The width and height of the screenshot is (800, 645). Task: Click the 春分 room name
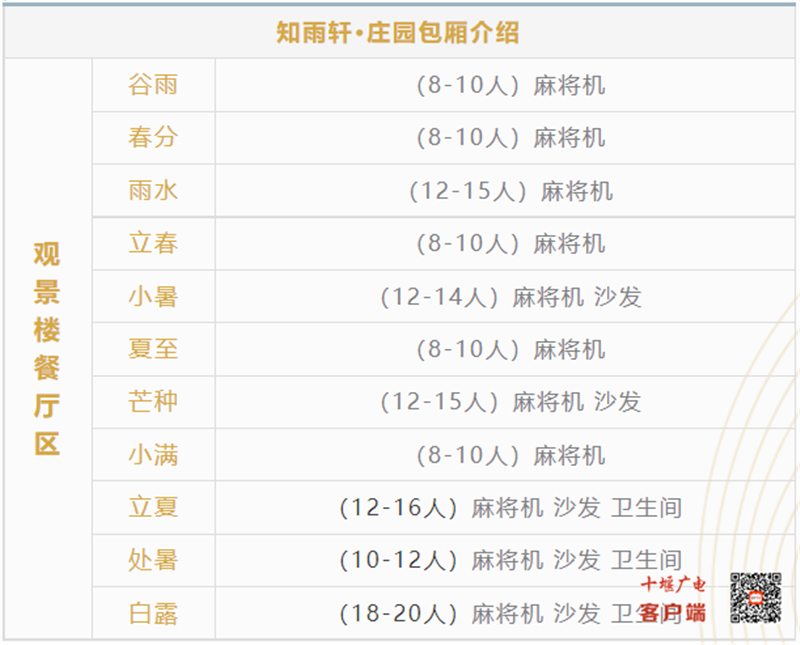tap(153, 138)
